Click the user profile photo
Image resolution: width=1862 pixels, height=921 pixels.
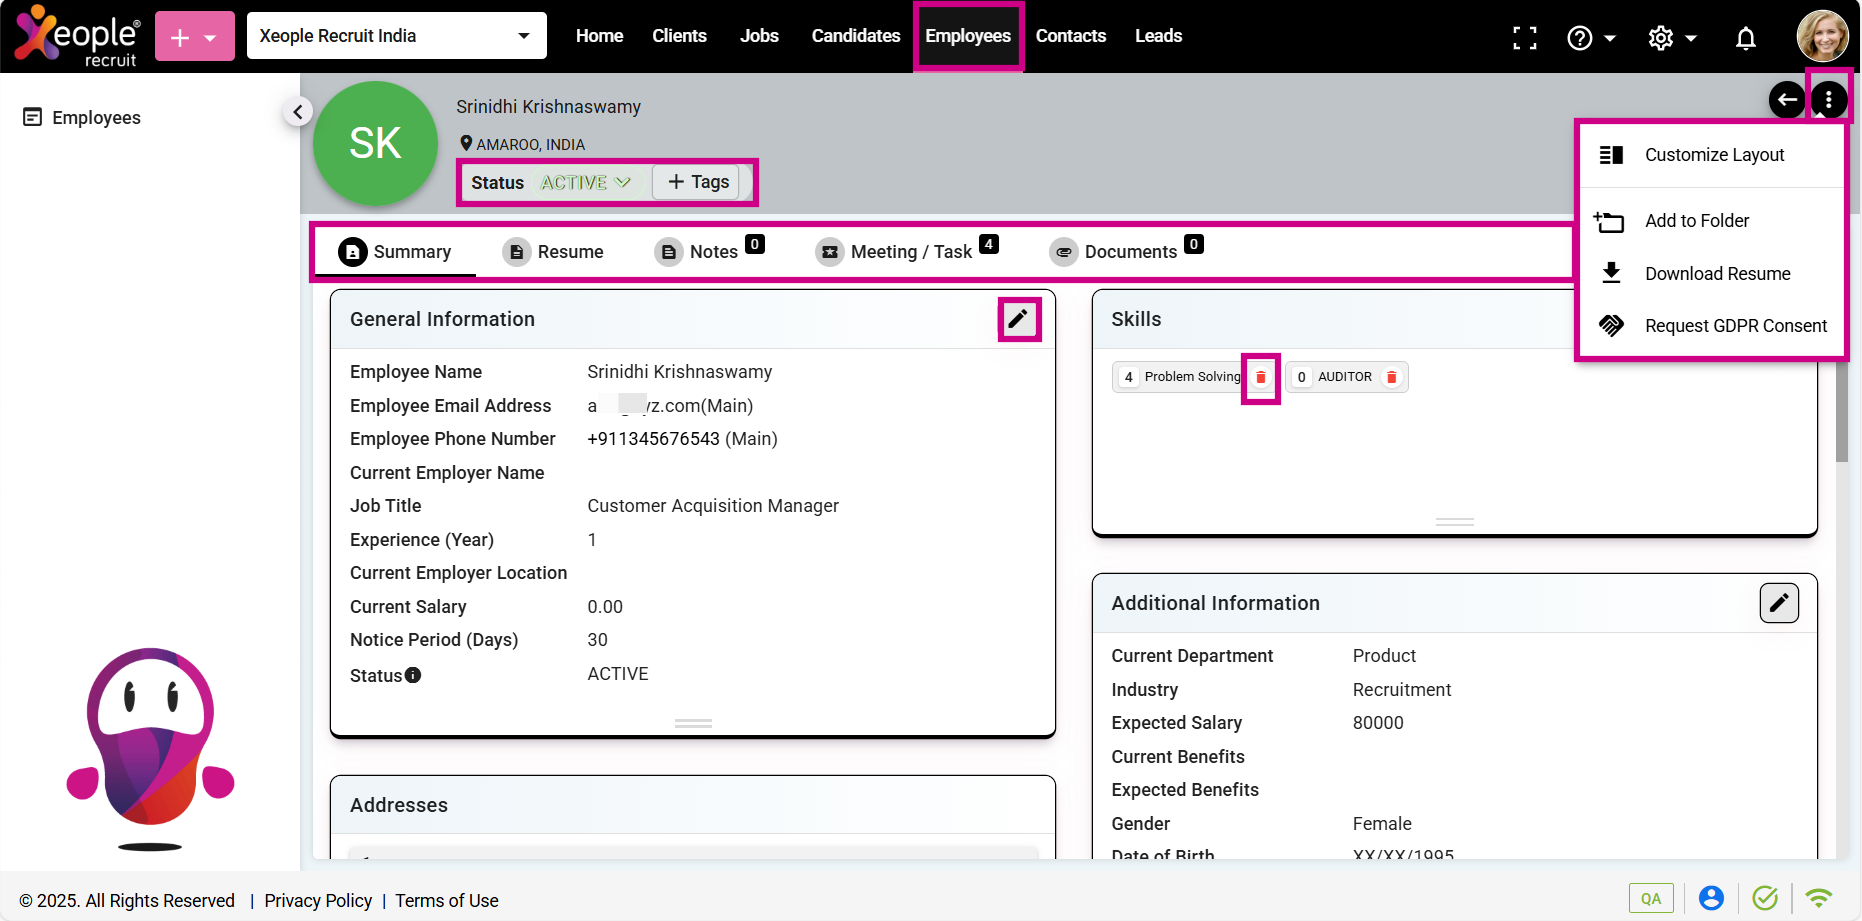(x=1821, y=37)
